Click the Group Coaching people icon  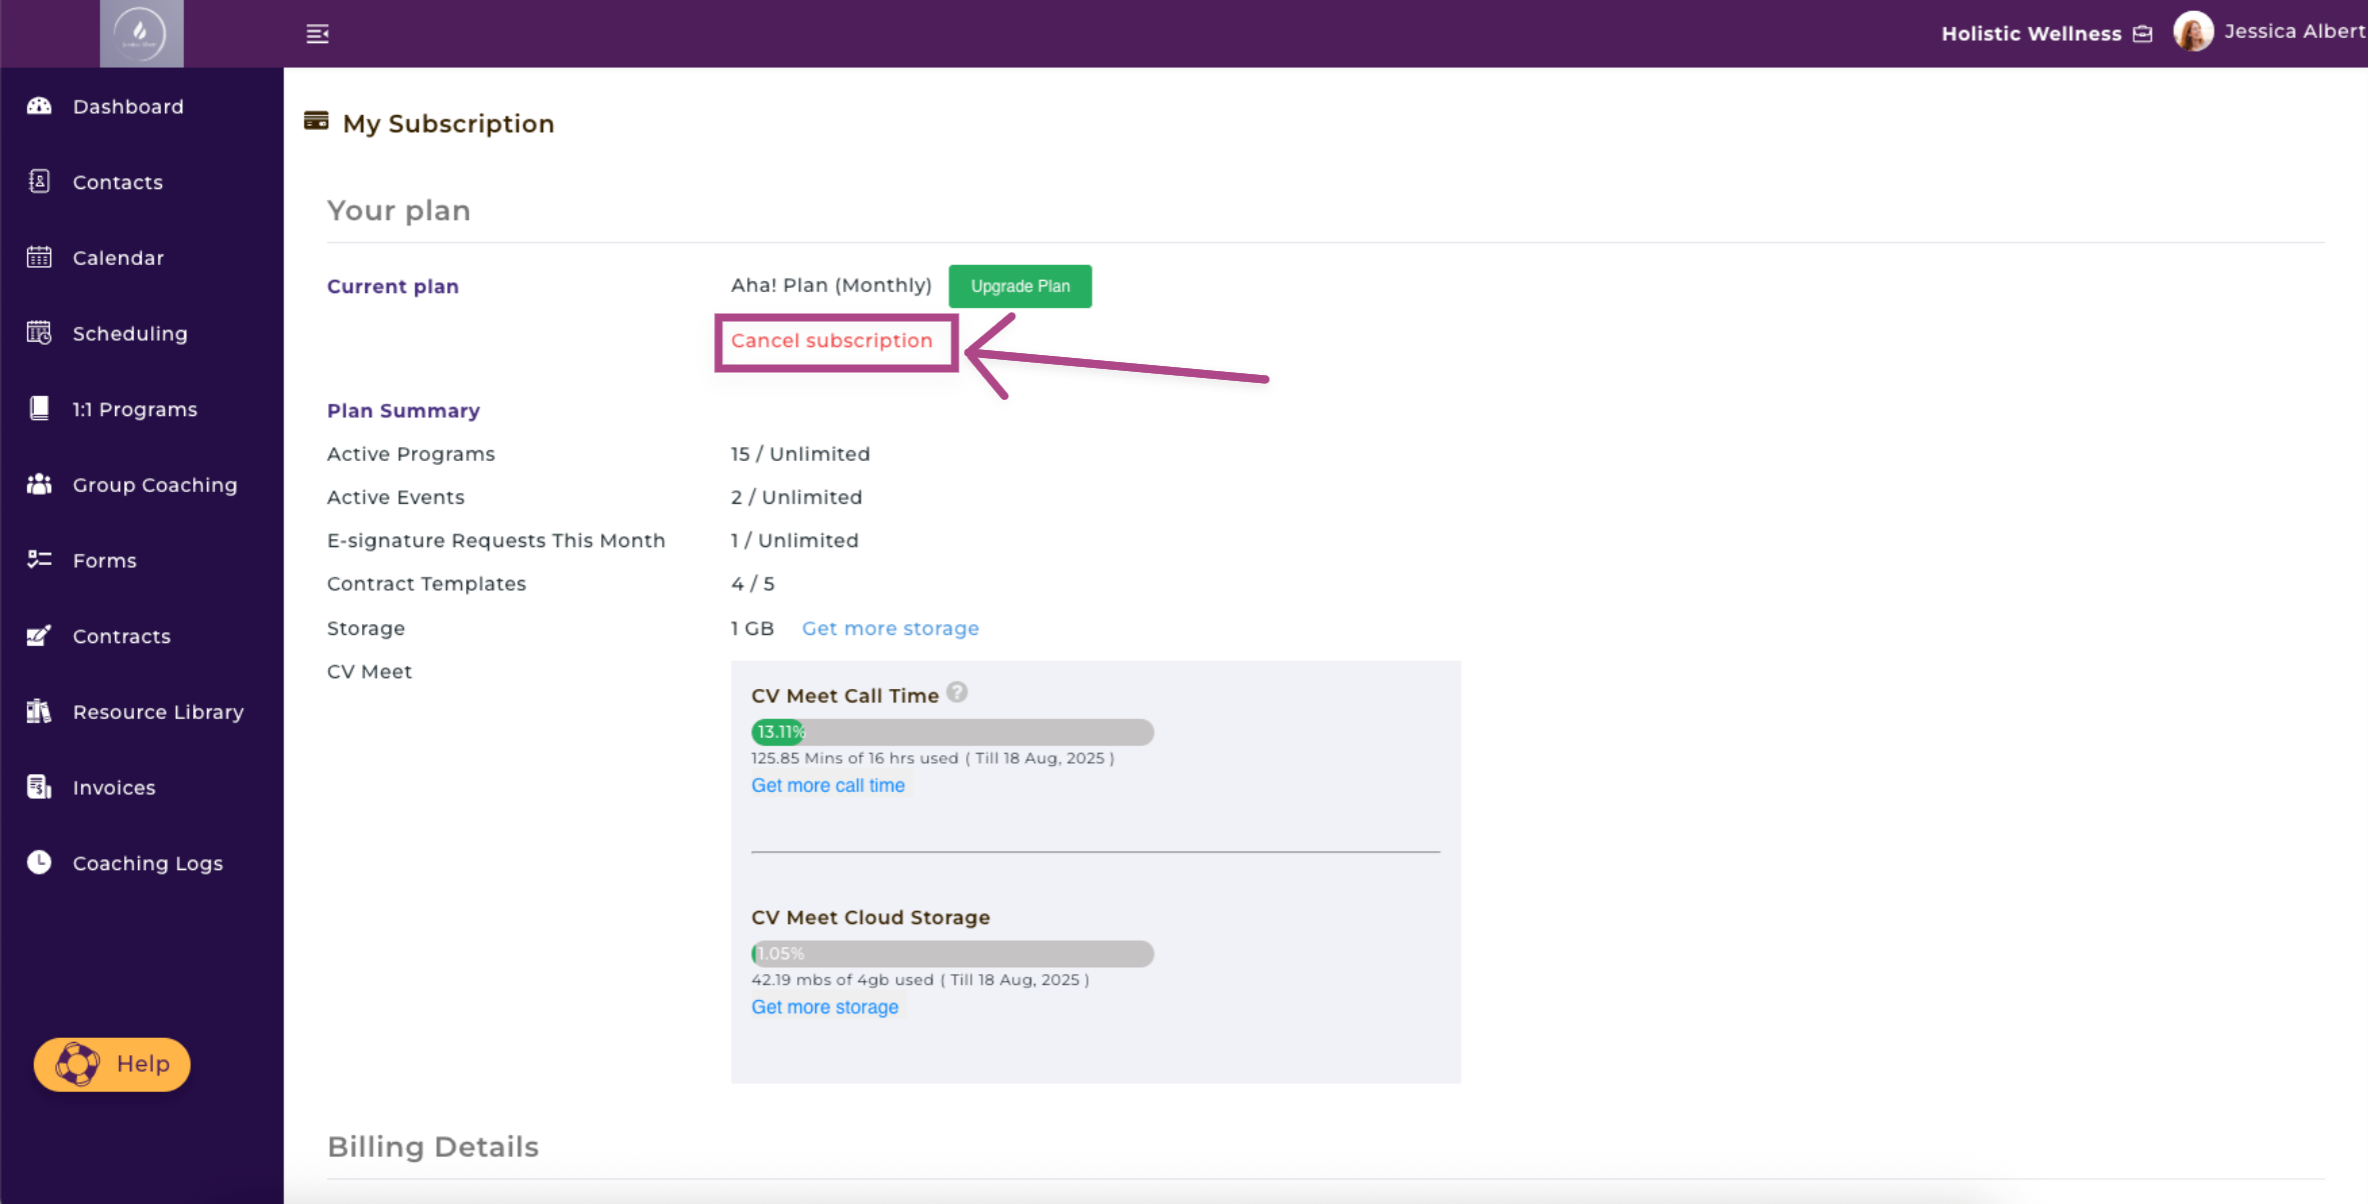pos(39,484)
